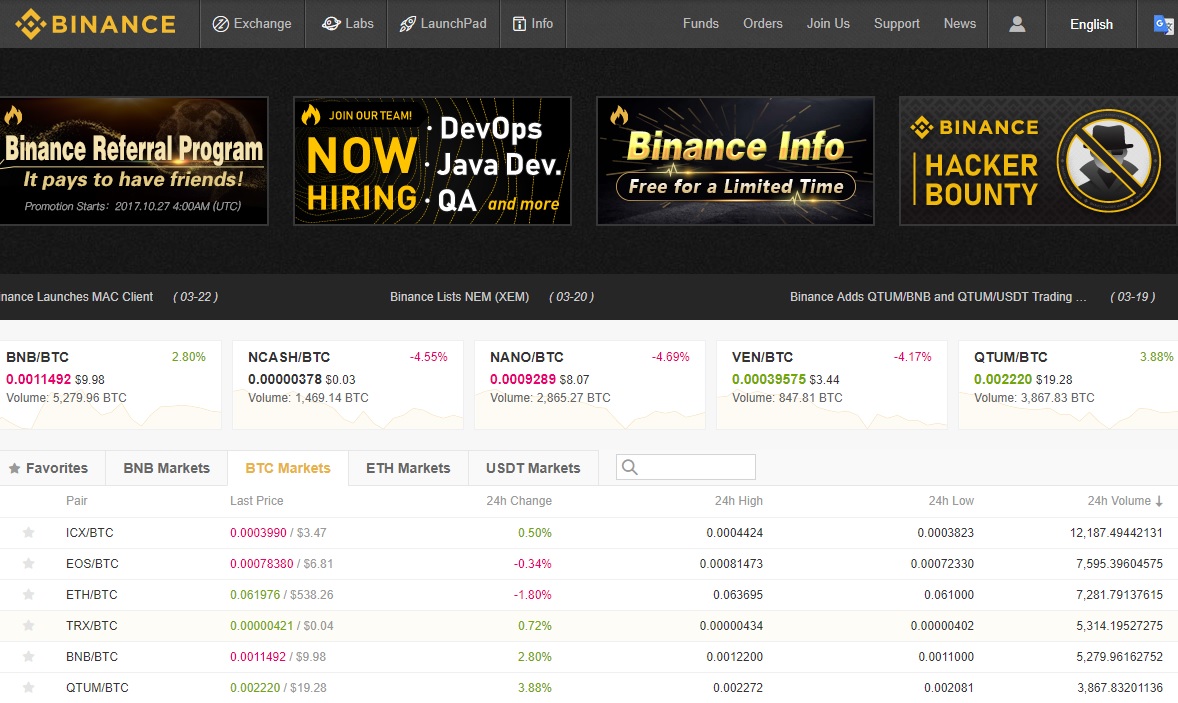Click the TRX 24h volume 5,314.19527275
Image resolution: width=1178 pixels, height=703 pixels.
pyautogui.click(x=1119, y=625)
